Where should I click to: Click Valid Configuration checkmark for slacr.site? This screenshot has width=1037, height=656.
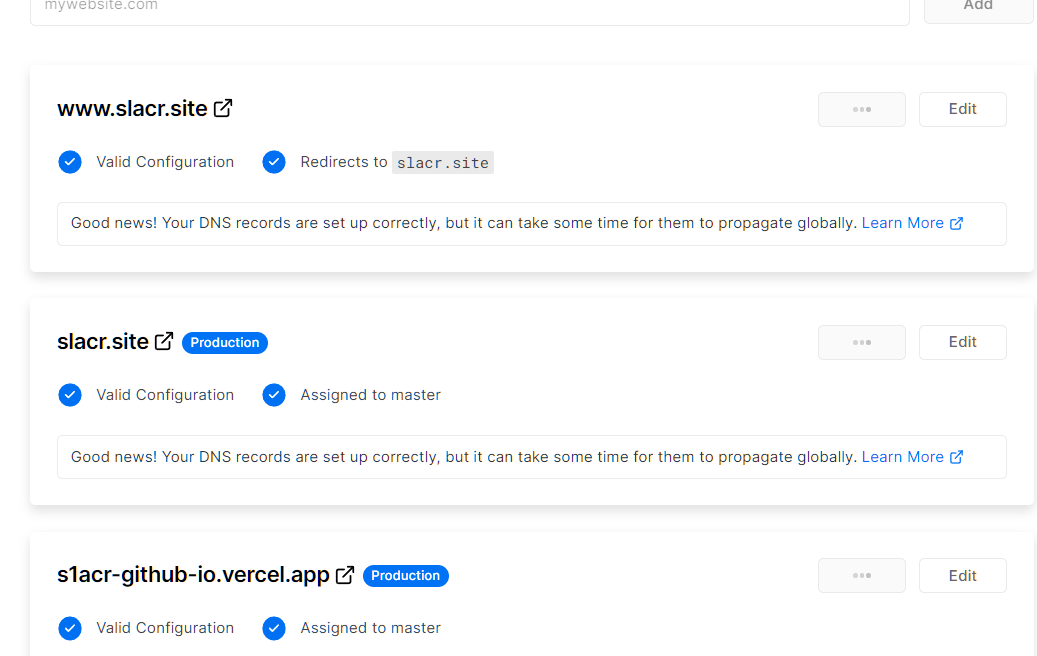click(70, 395)
